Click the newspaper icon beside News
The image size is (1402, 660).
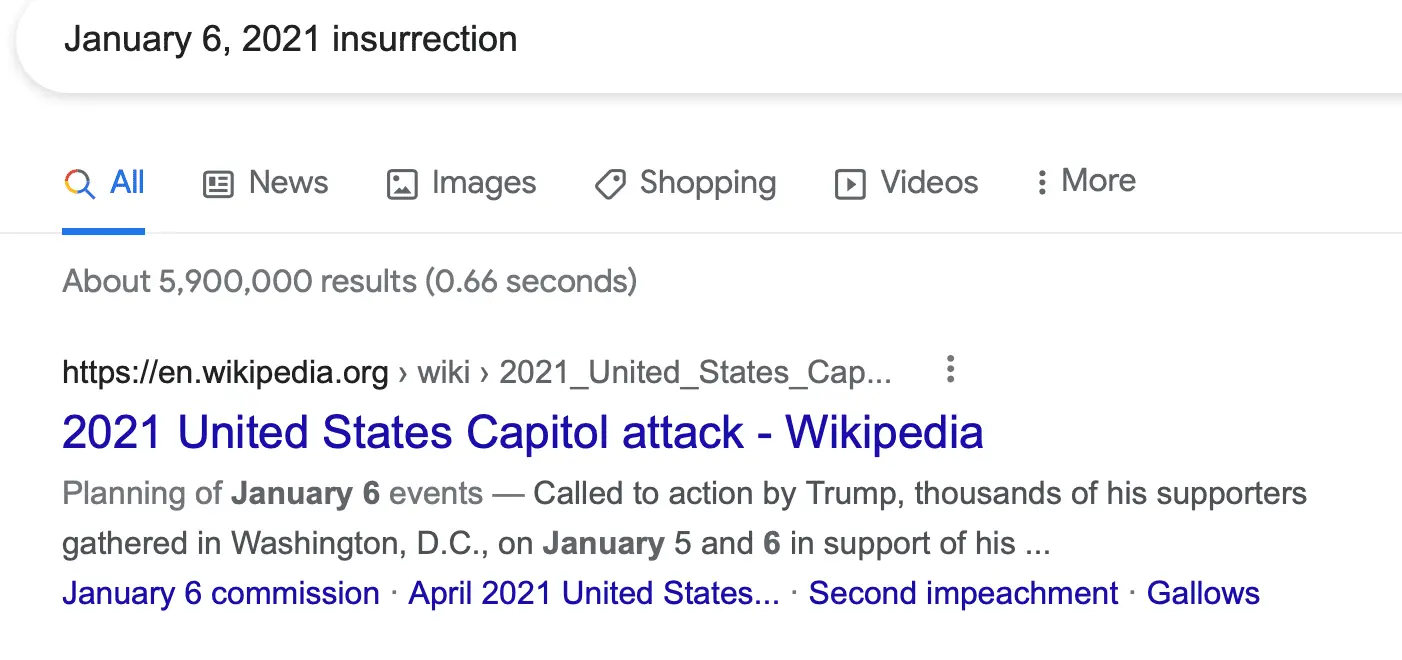point(218,184)
